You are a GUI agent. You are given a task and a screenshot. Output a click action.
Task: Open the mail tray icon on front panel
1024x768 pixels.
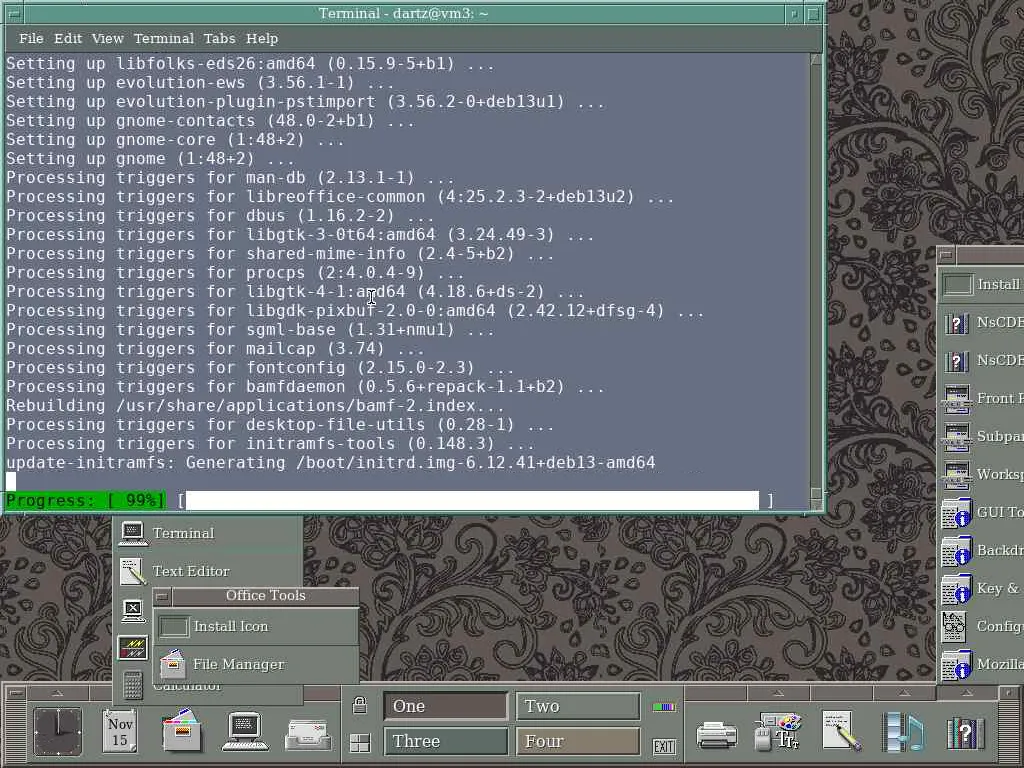pos(308,734)
